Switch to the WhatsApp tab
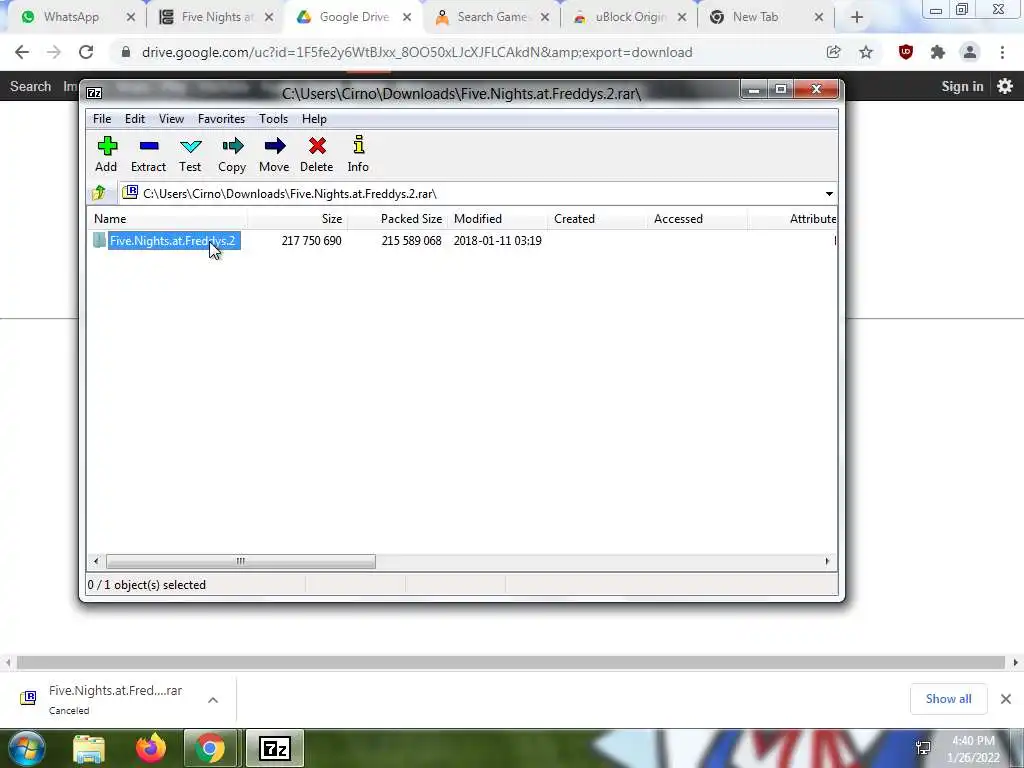The width and height of the screenshot is (1024, 768). click(x=71, y=17)
